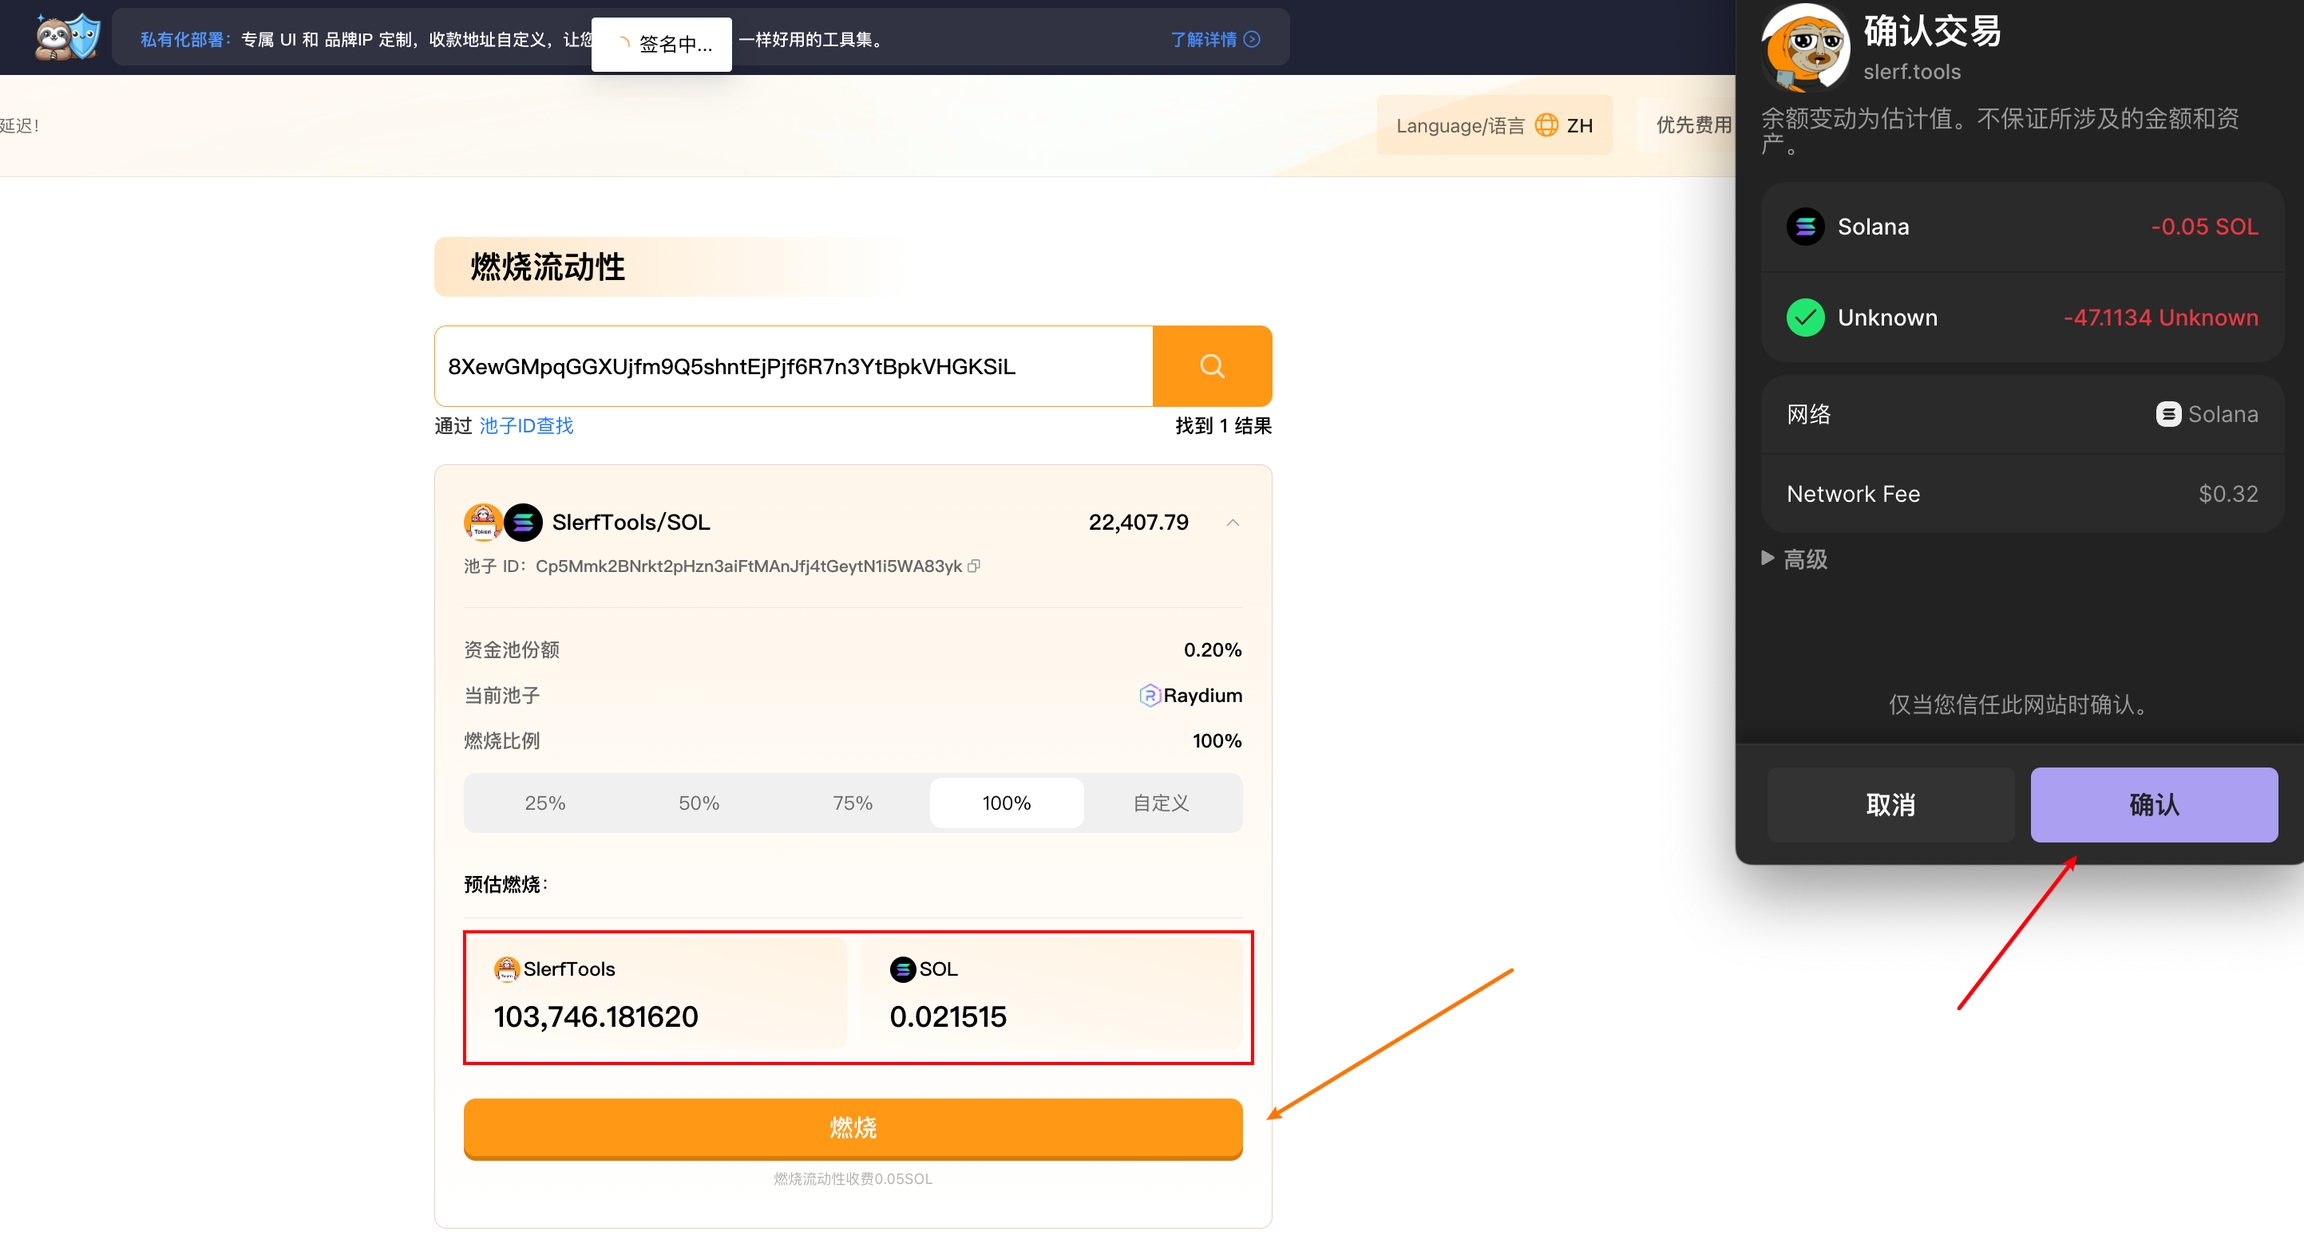Select the 100% ratio tab
The width and height of the screenshot is (2304, 1235).
pyautogui.click(x=1006, y=803)
